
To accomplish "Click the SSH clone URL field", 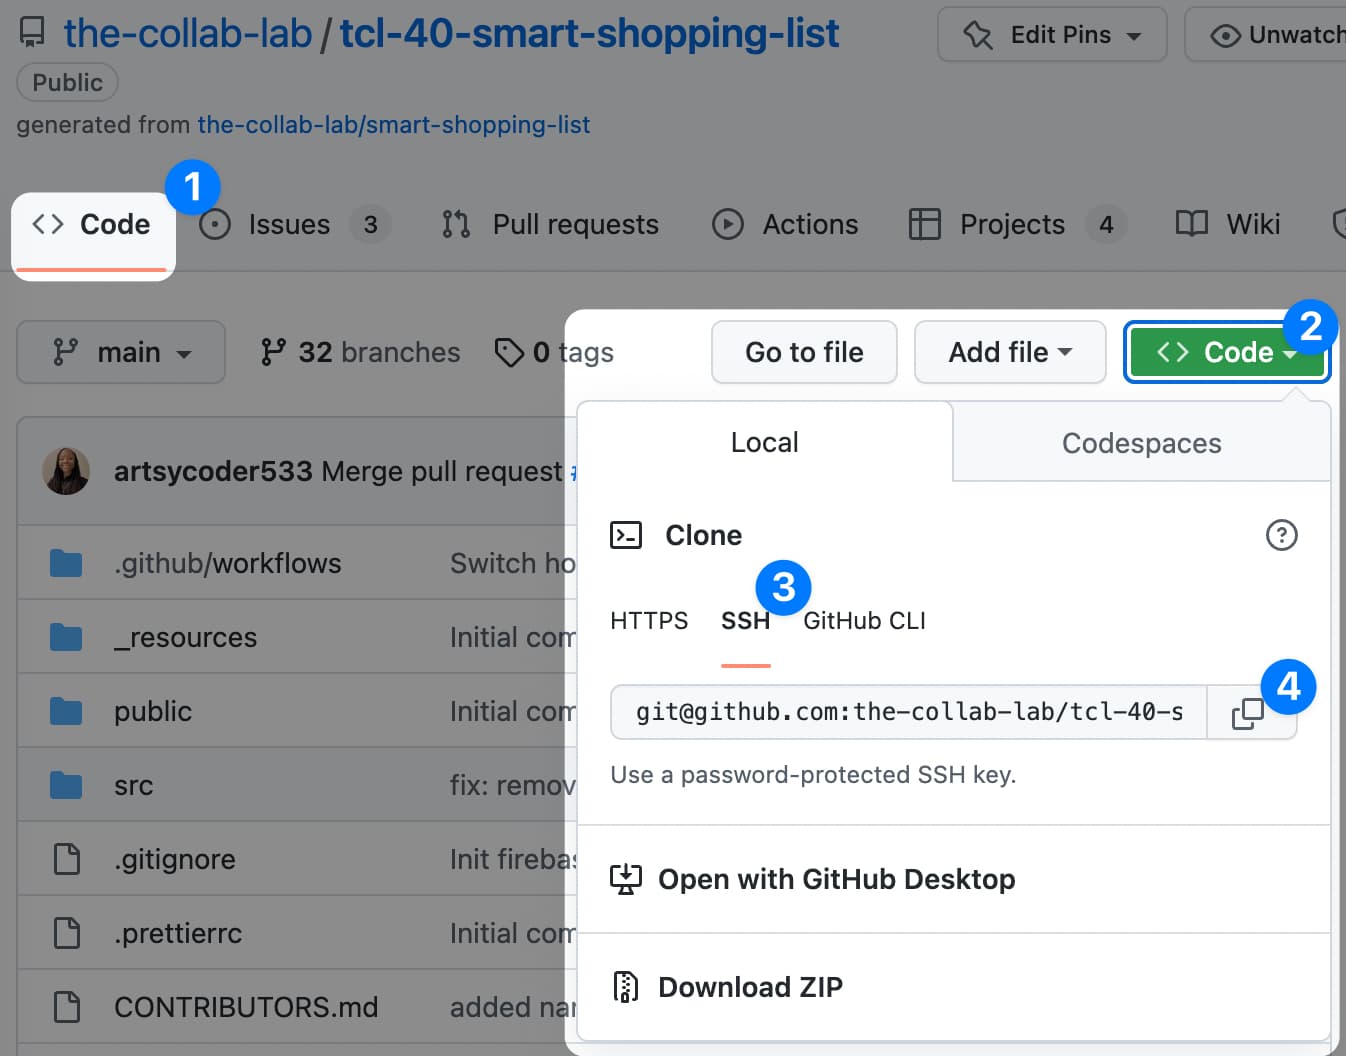I will click(909, 712).
